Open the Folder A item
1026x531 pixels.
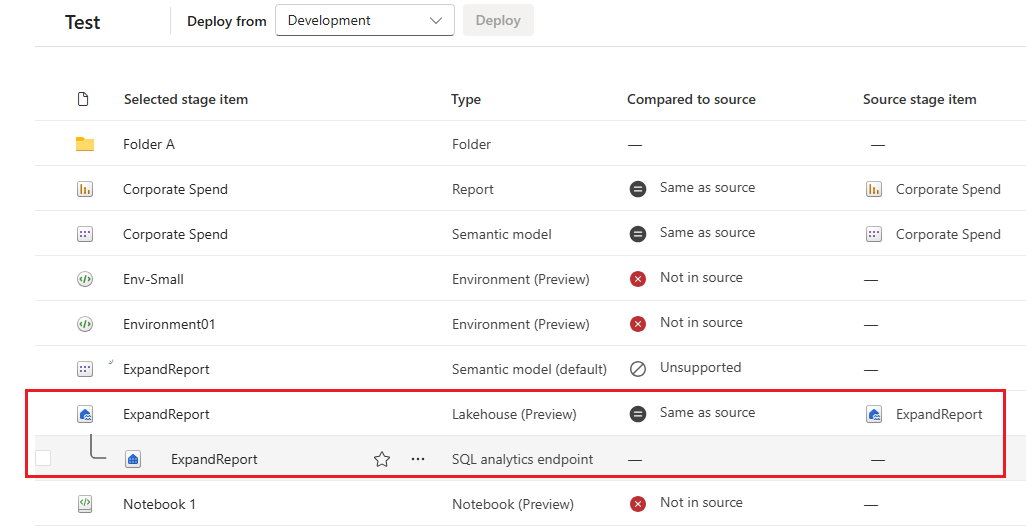(149, 144)
